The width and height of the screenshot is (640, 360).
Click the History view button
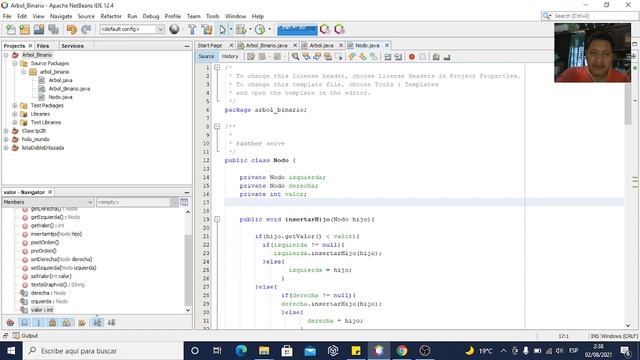[x=230, y=56]
